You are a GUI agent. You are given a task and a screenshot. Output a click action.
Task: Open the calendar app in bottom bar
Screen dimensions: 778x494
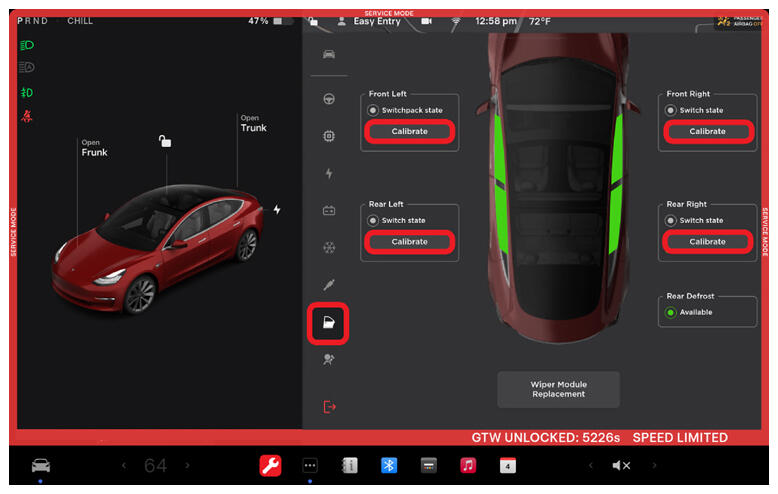coord(508,465)
